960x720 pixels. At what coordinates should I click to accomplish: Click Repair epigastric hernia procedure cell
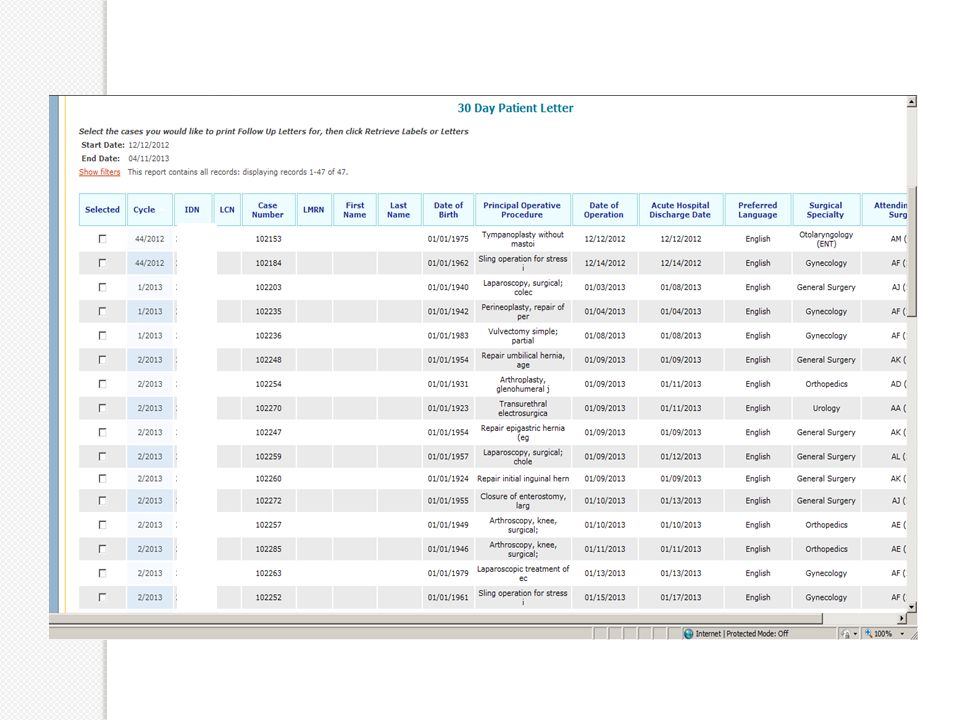click(523, 432)
